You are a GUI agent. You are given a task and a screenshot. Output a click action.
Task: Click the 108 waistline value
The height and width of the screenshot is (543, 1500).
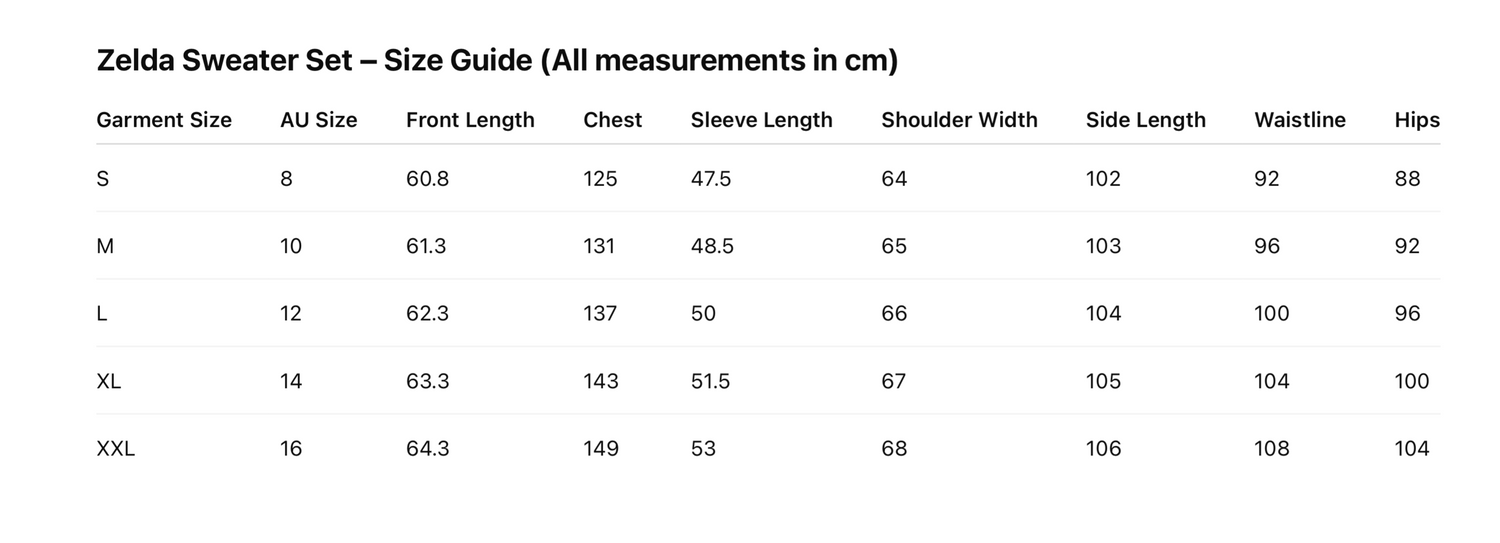click(1271, 449)
